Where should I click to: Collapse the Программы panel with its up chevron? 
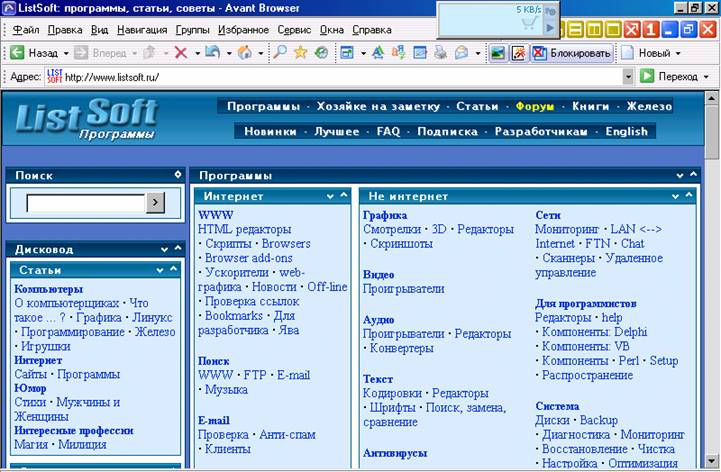(x=693, y=174)
